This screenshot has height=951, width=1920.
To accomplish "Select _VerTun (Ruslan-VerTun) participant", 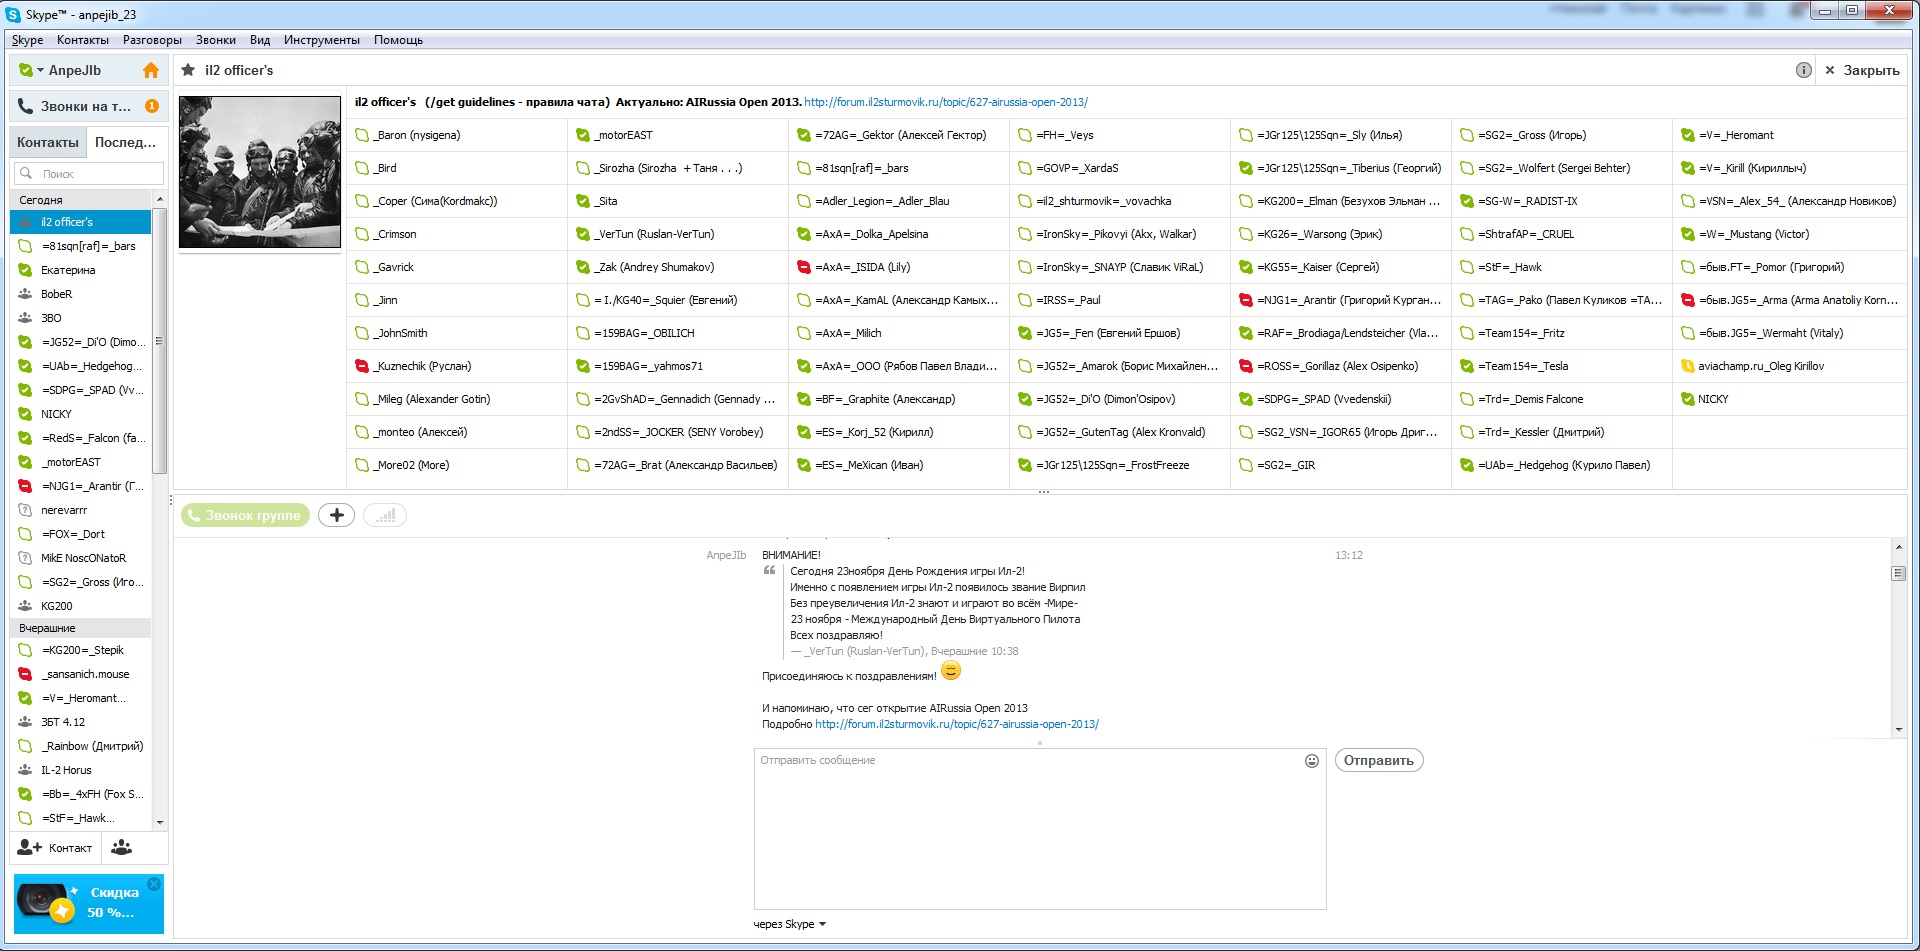I will [678, 234].
